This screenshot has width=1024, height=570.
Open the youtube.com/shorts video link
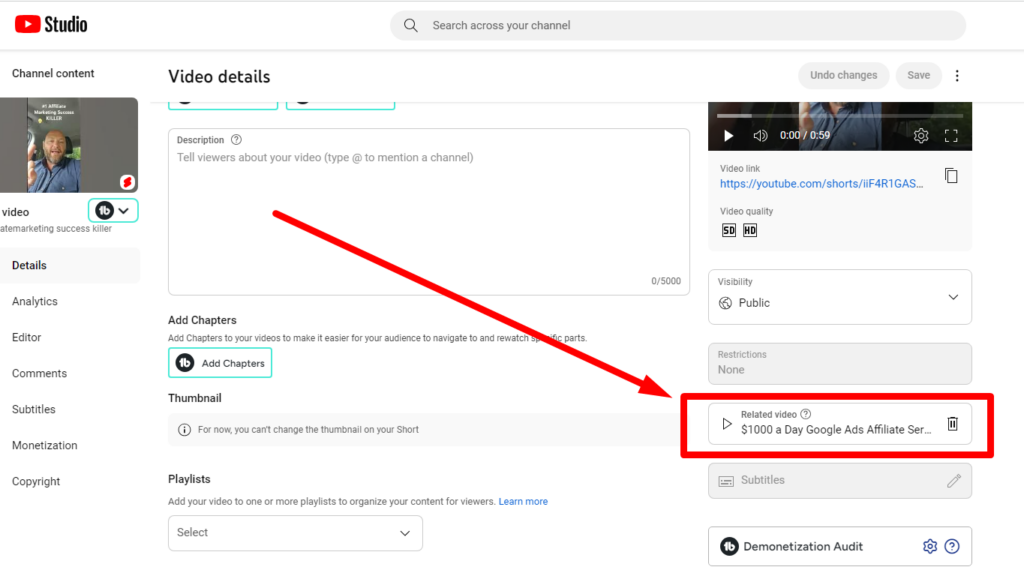[x=822, y=183]
